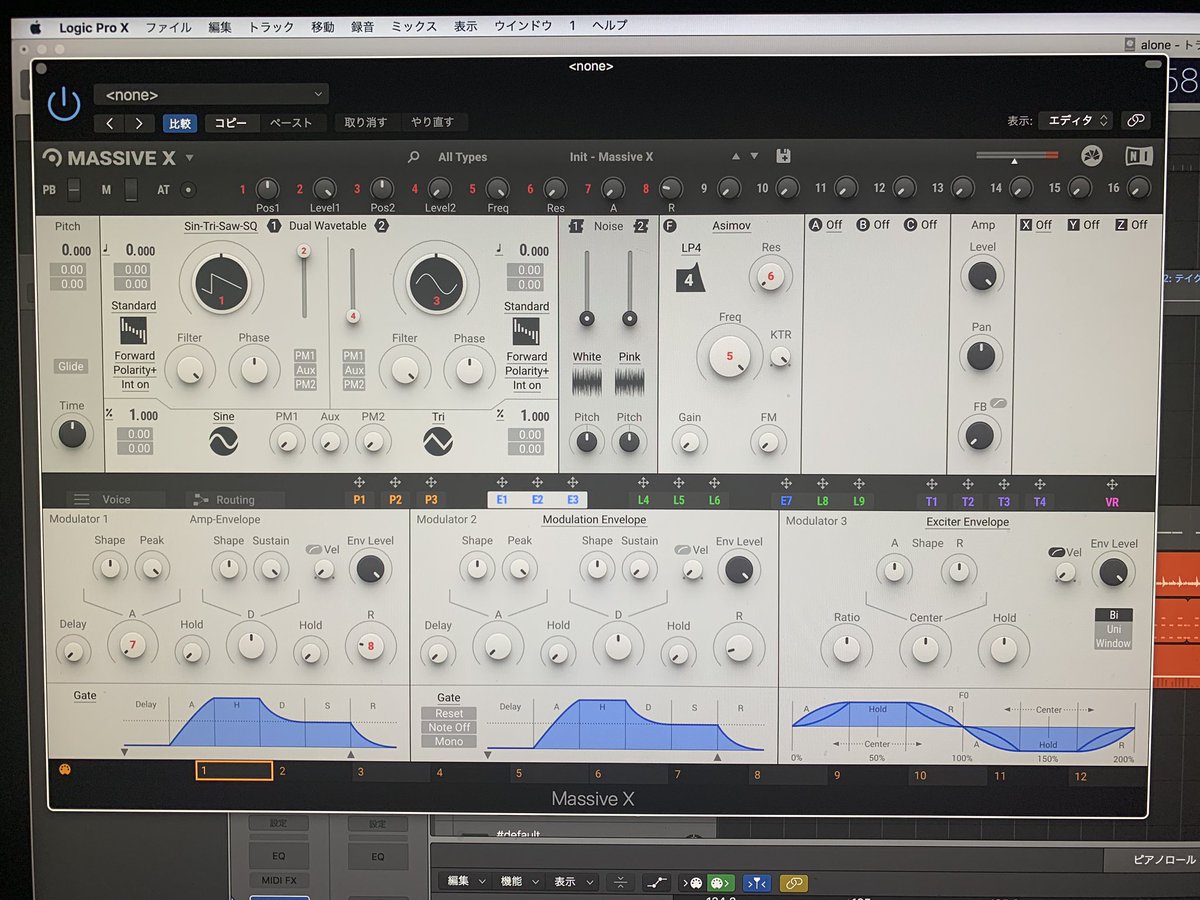Open the Sin-Tri-Saw-SQ wavetable menu
Screen dimensions: 1200x900
221,226
